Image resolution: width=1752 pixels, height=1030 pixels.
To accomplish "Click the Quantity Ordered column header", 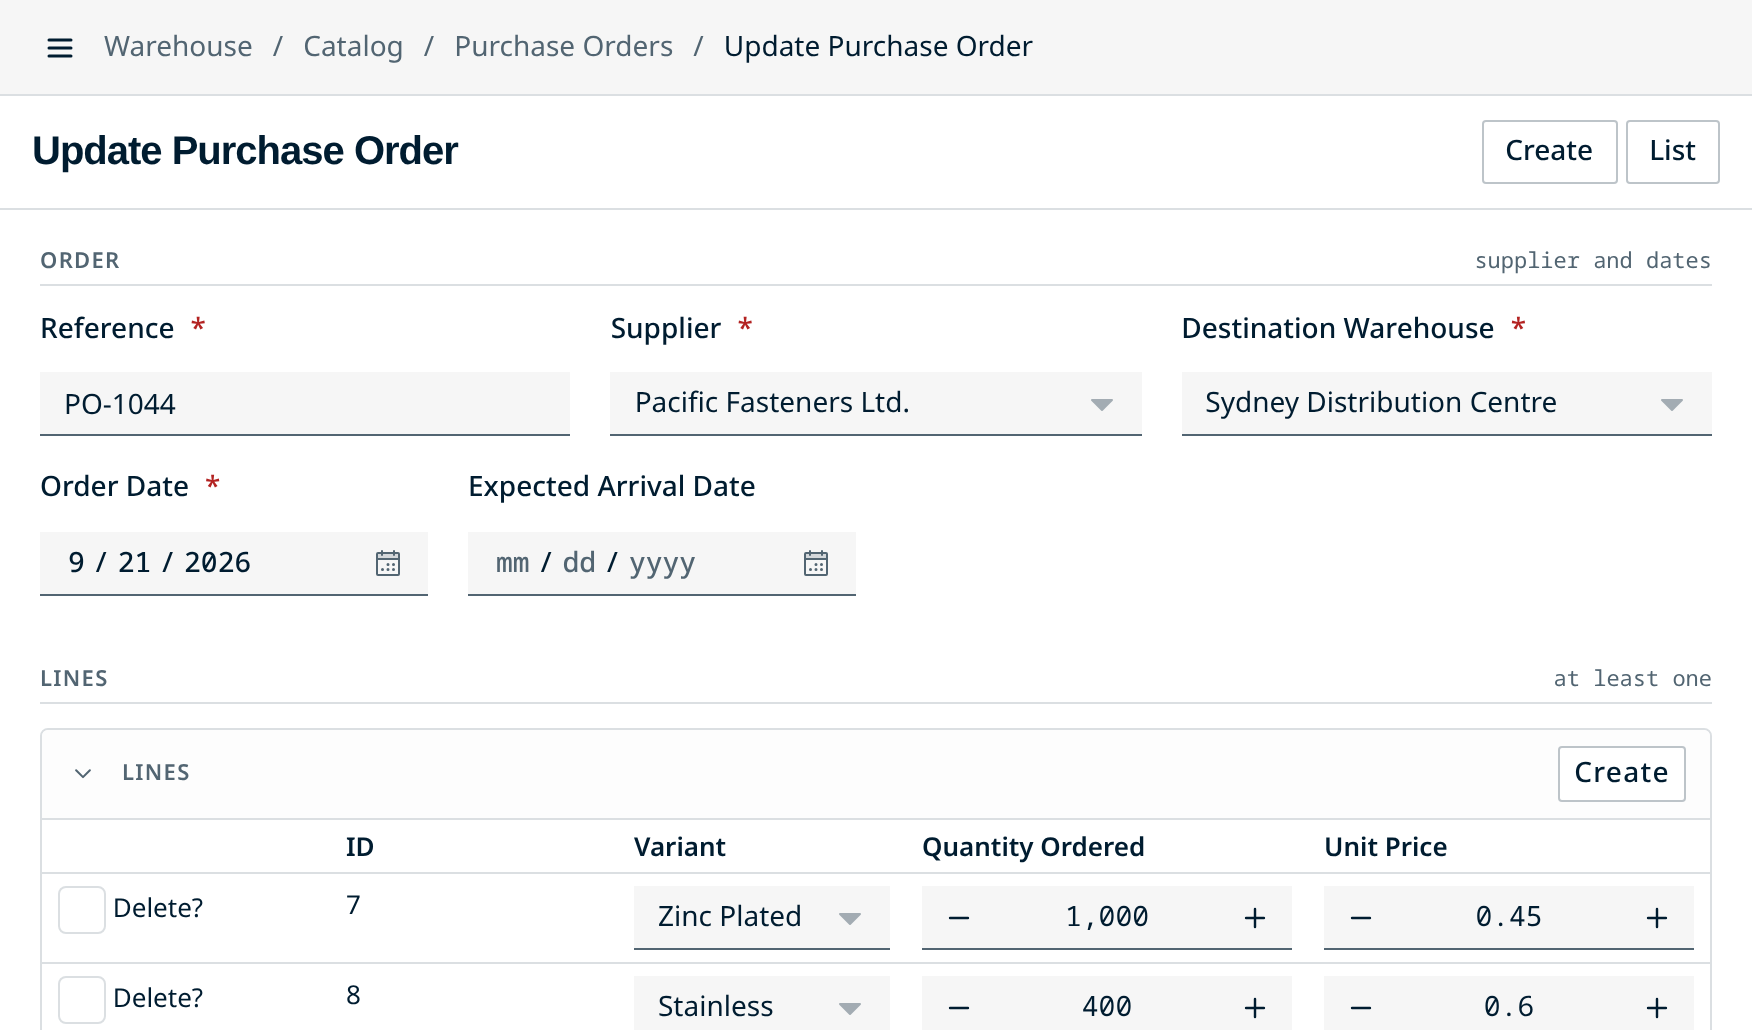I will (1033, 847).
